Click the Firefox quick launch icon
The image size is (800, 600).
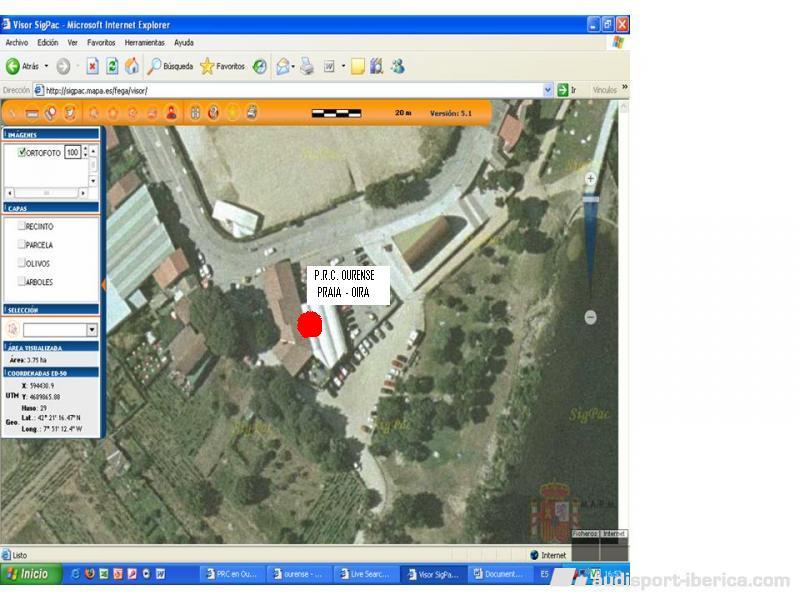pyautogui.click(x=89, y=574)
